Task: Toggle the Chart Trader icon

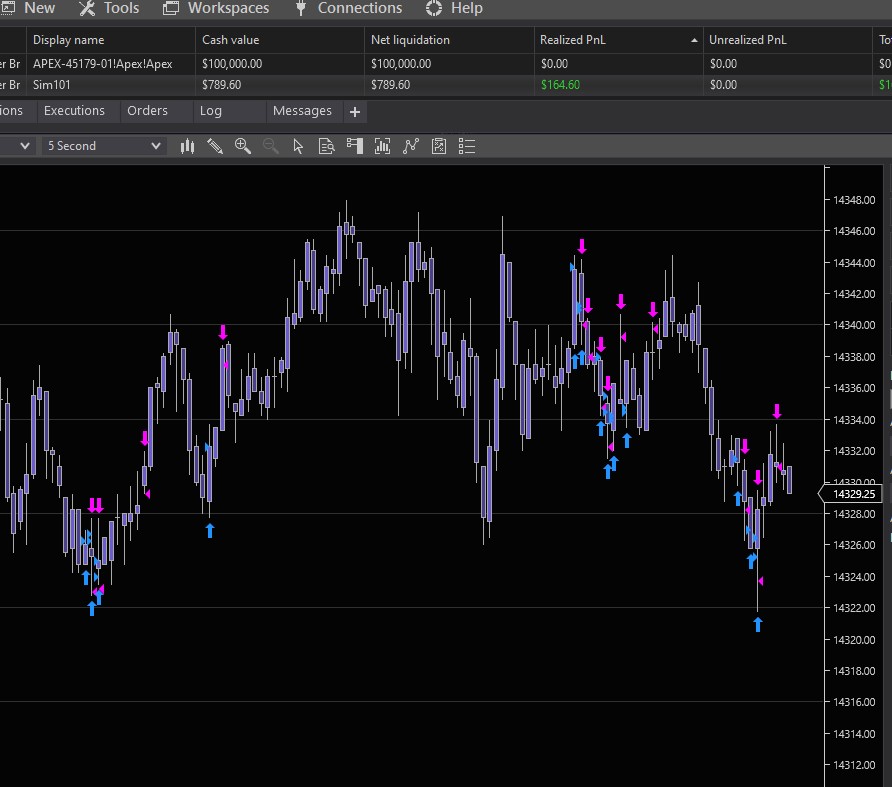Action: pyautogui.click(x=354, y=146)
